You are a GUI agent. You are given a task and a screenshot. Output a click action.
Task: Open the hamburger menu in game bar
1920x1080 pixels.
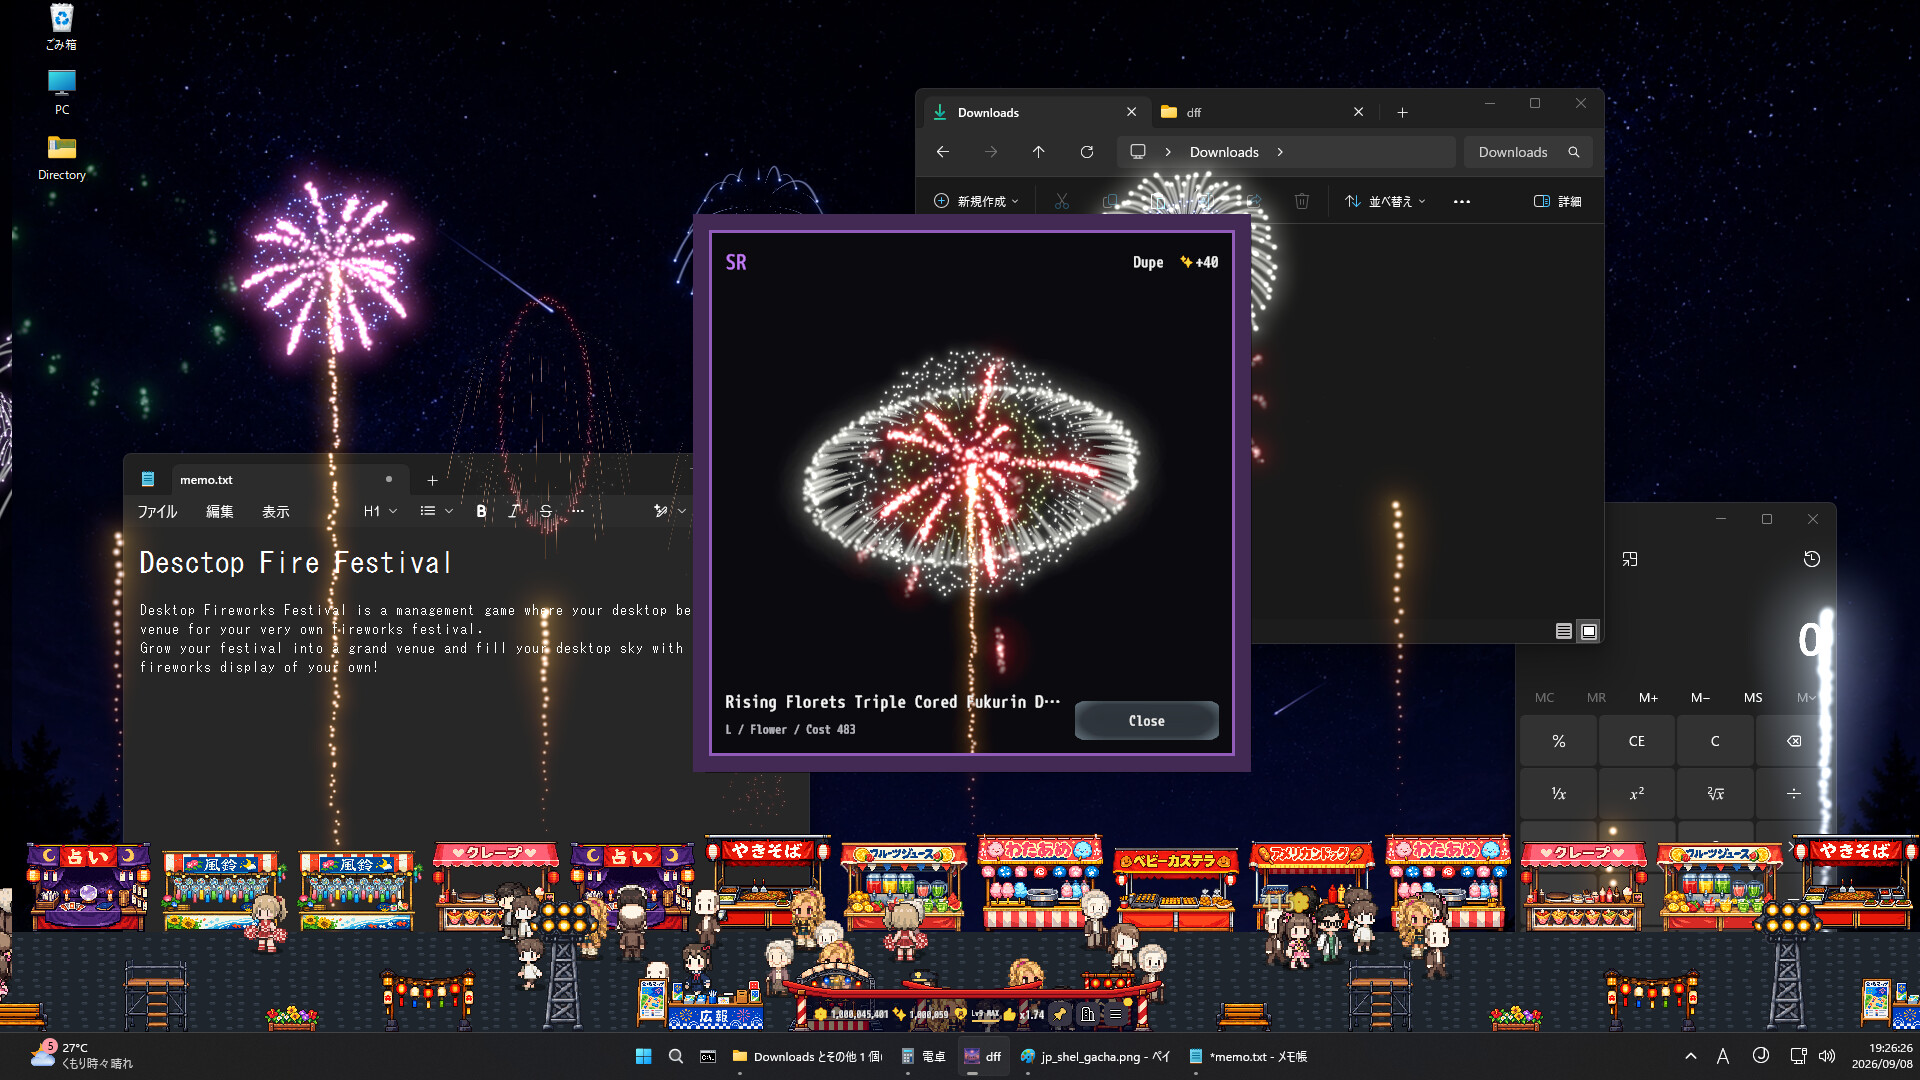1116,1014
